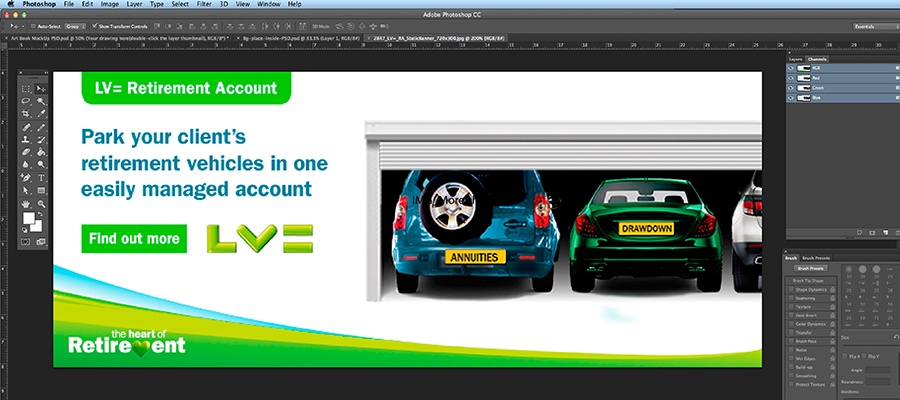Open the Image menu
900x400 pixels.
click(110, 4)
